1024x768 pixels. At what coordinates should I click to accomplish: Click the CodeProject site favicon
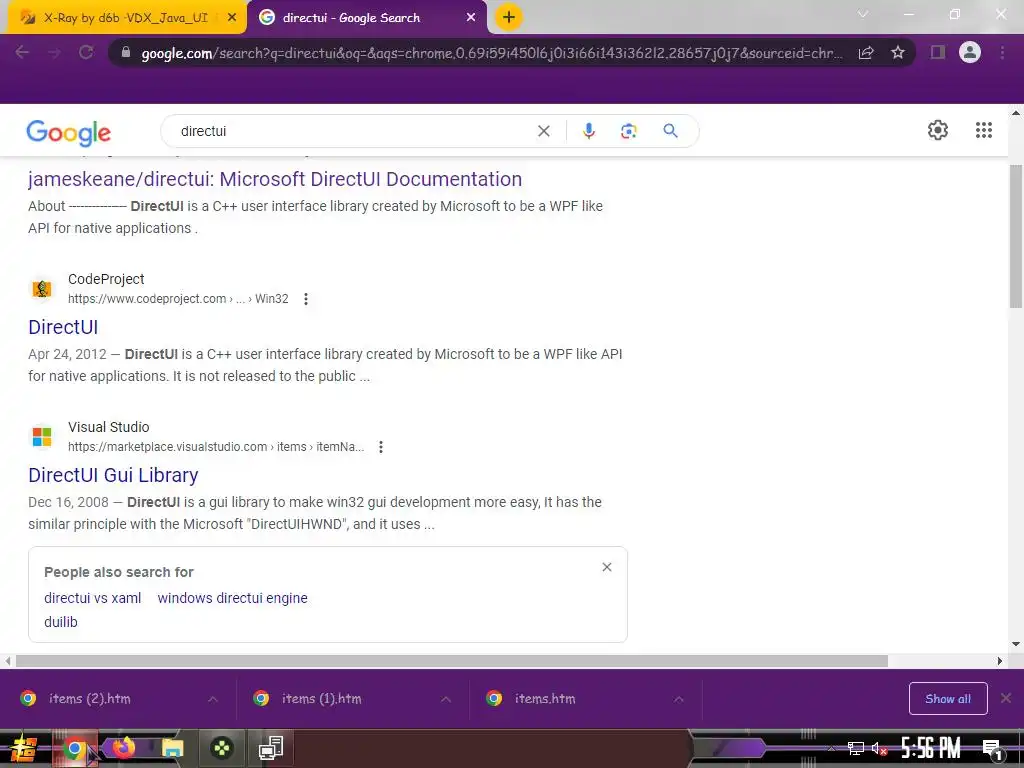(x=42, y=288)
